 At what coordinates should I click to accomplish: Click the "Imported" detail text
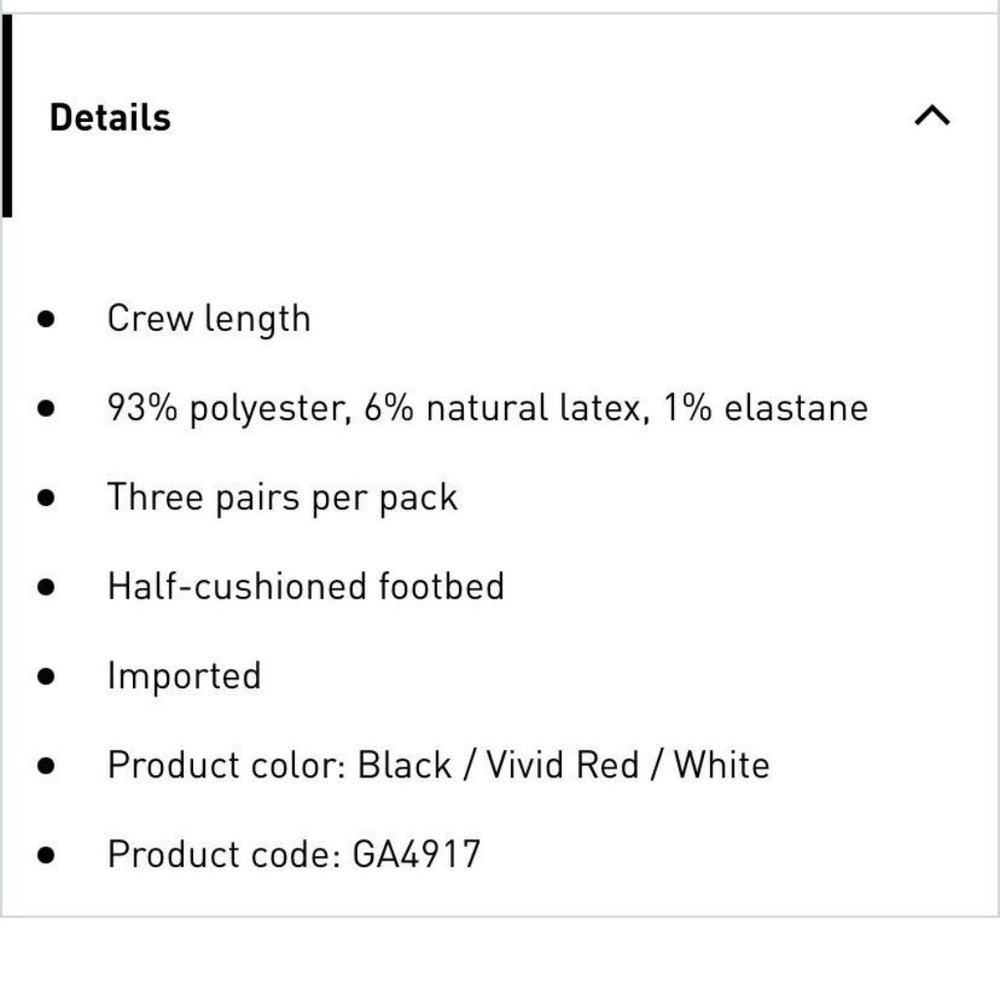click(184, 676)
